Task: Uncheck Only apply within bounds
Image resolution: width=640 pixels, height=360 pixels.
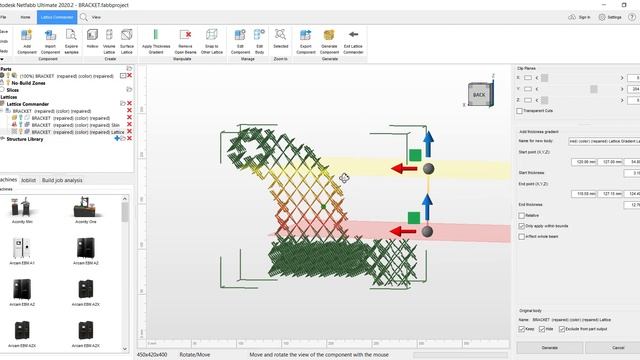Action: (x=521, y=226)
